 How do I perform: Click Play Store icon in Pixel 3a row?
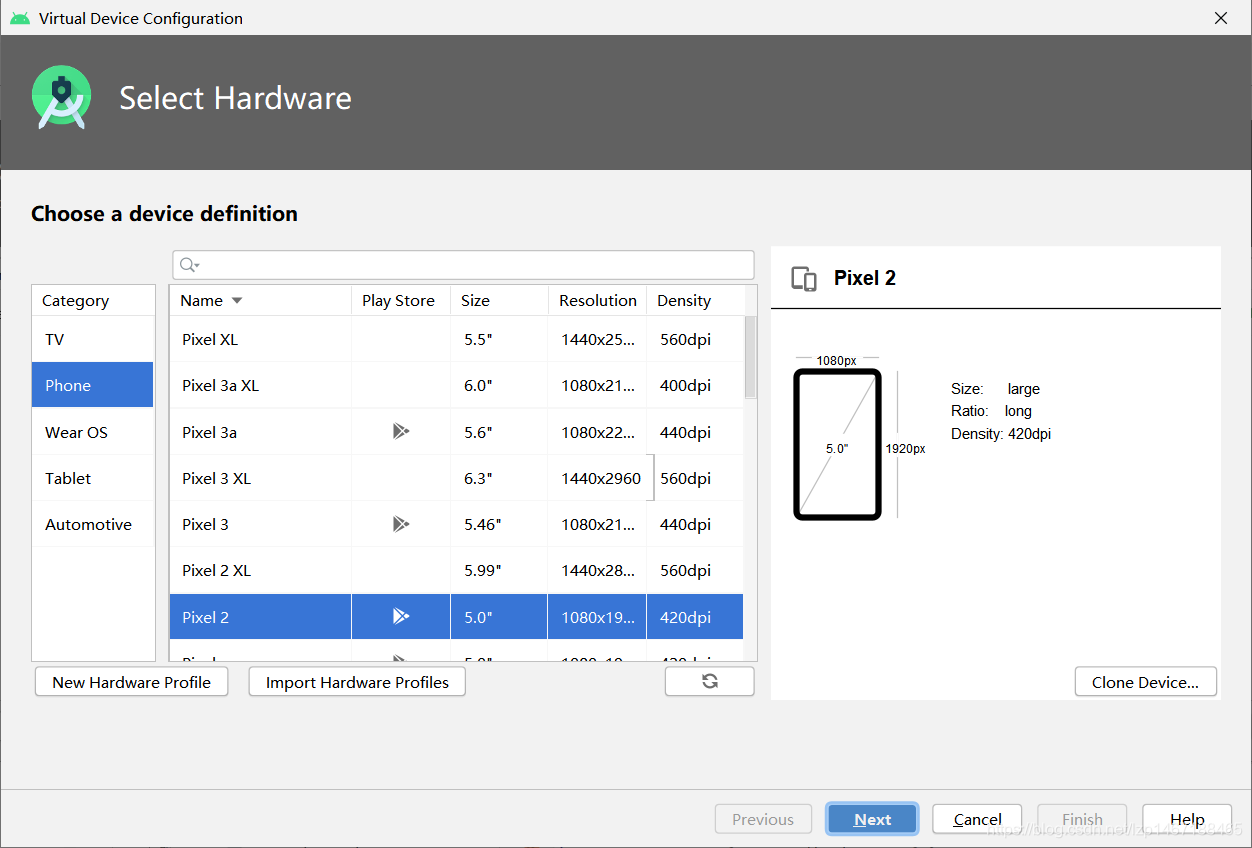pyautogui.click(x=401, y=432)
